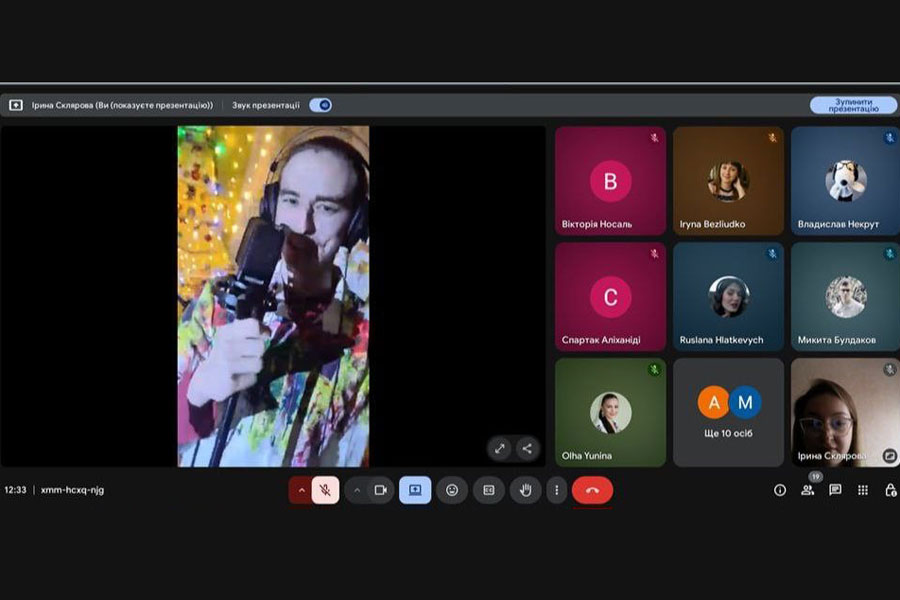
Task: Unmute microphone with the crossed mic button
Action: (x=325, y=490)
